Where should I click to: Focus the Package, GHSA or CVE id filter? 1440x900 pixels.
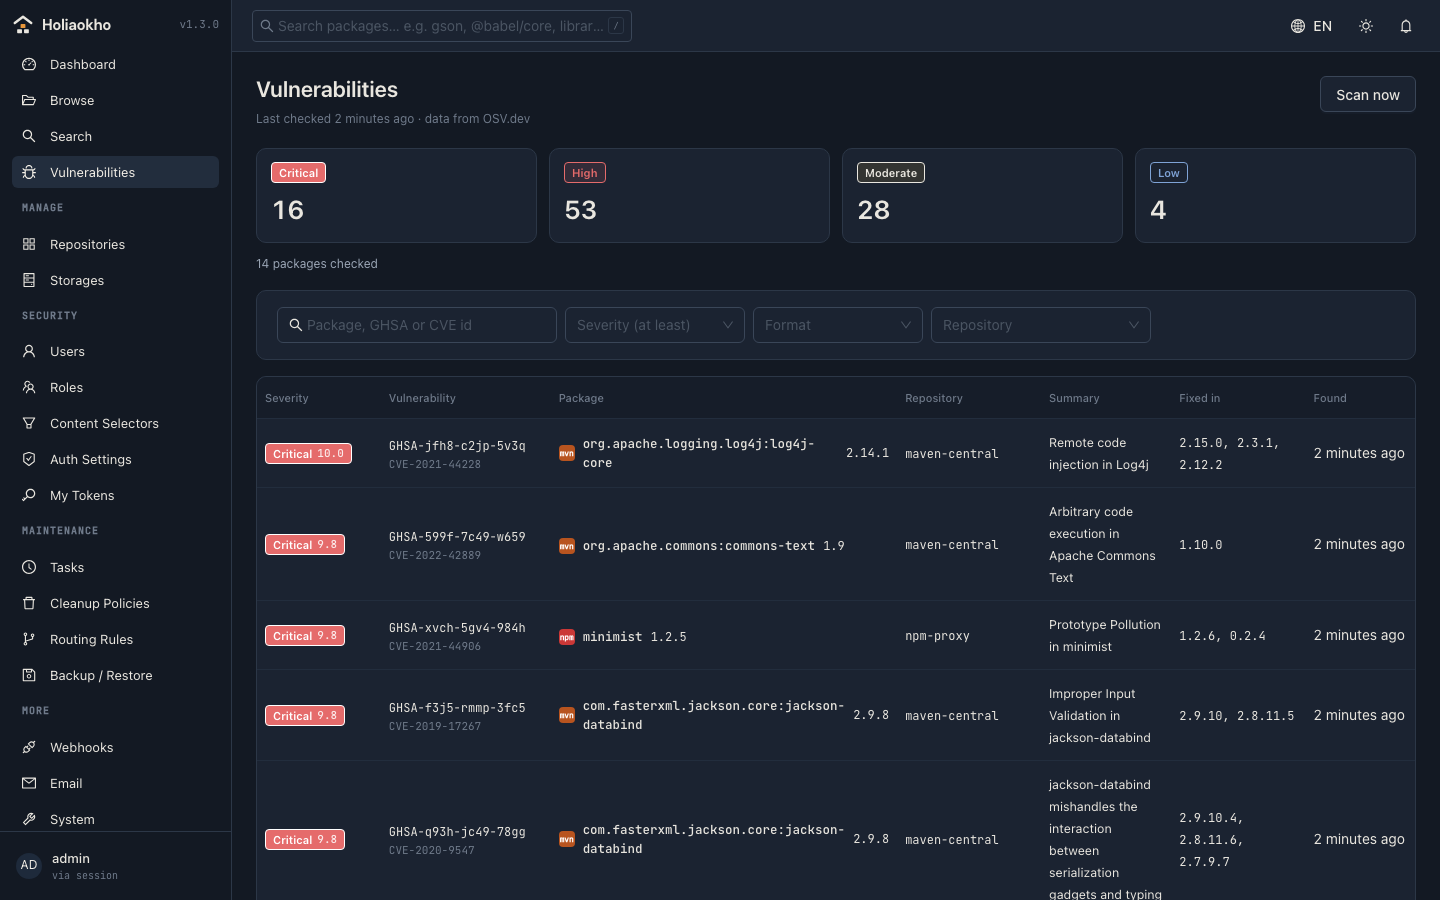[417, 325]
